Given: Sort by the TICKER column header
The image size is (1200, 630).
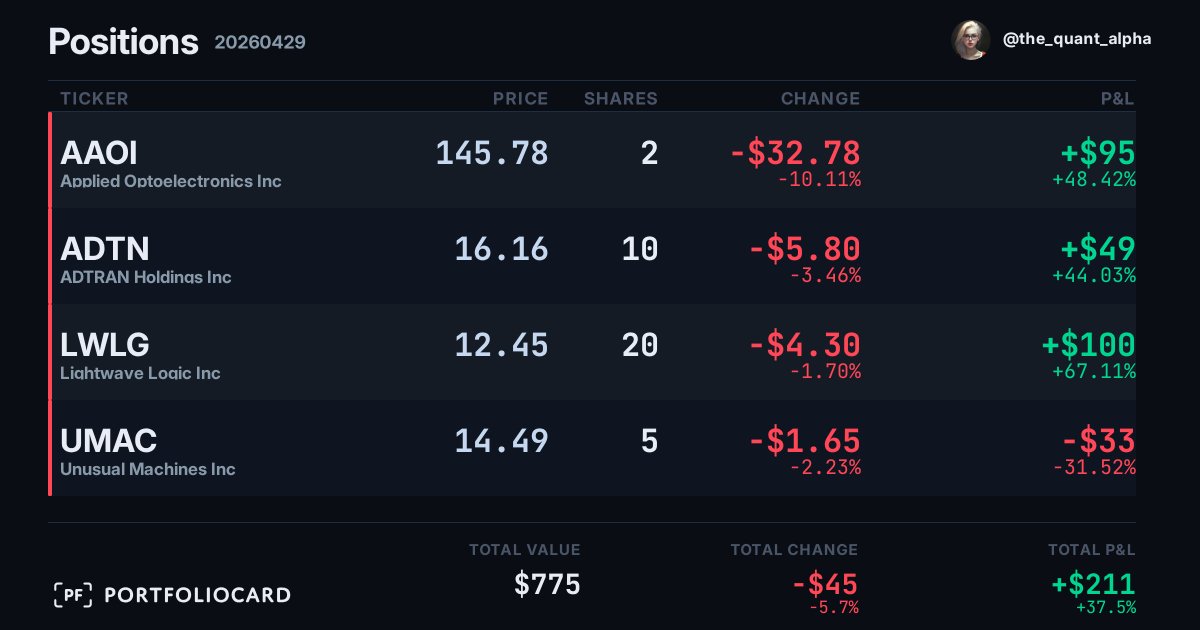Looking at the screenshot, I should [x=94, y=98].
